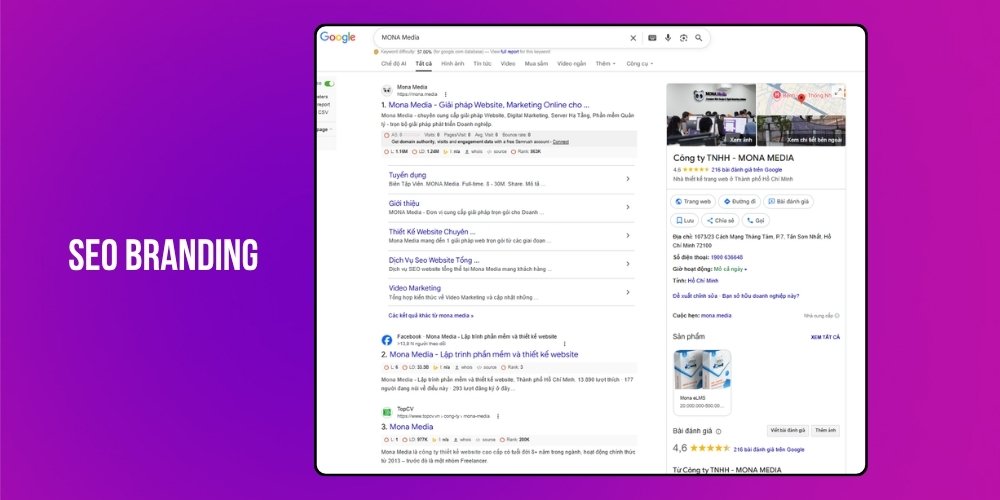Click the Facebook favicon on second result
The width and height of the screenshot is (1000, 500).
pyautogui.click(x=386, y=340)
